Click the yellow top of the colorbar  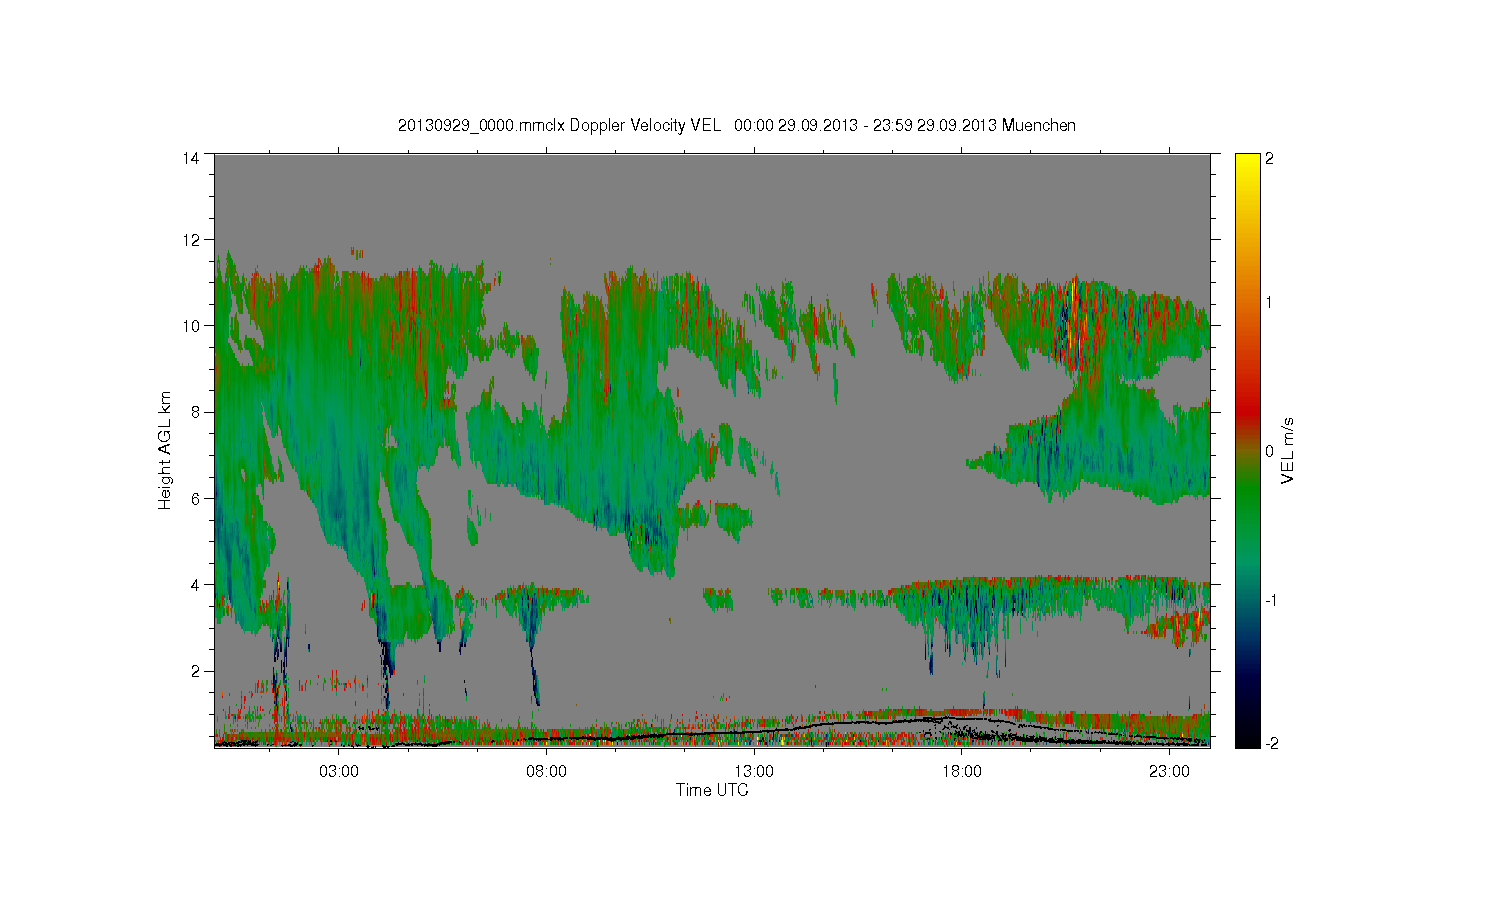coord(1247,160)
